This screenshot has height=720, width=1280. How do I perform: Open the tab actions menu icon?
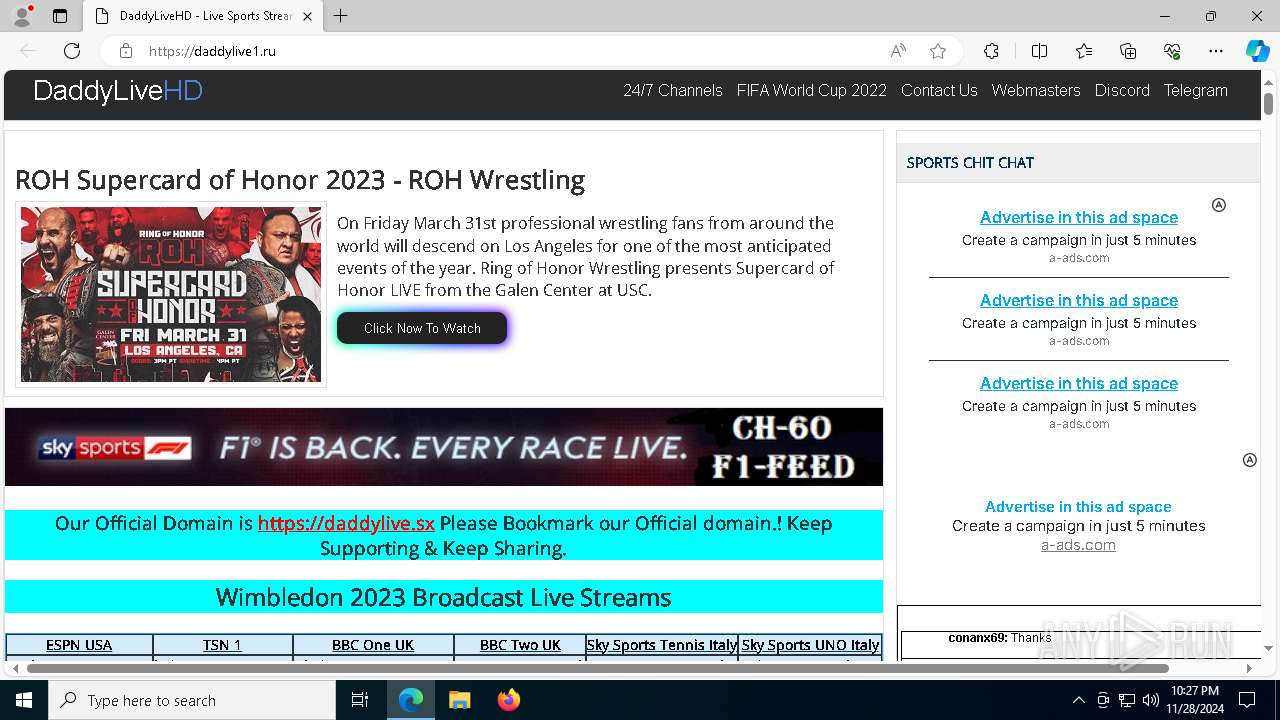(60, 16)
